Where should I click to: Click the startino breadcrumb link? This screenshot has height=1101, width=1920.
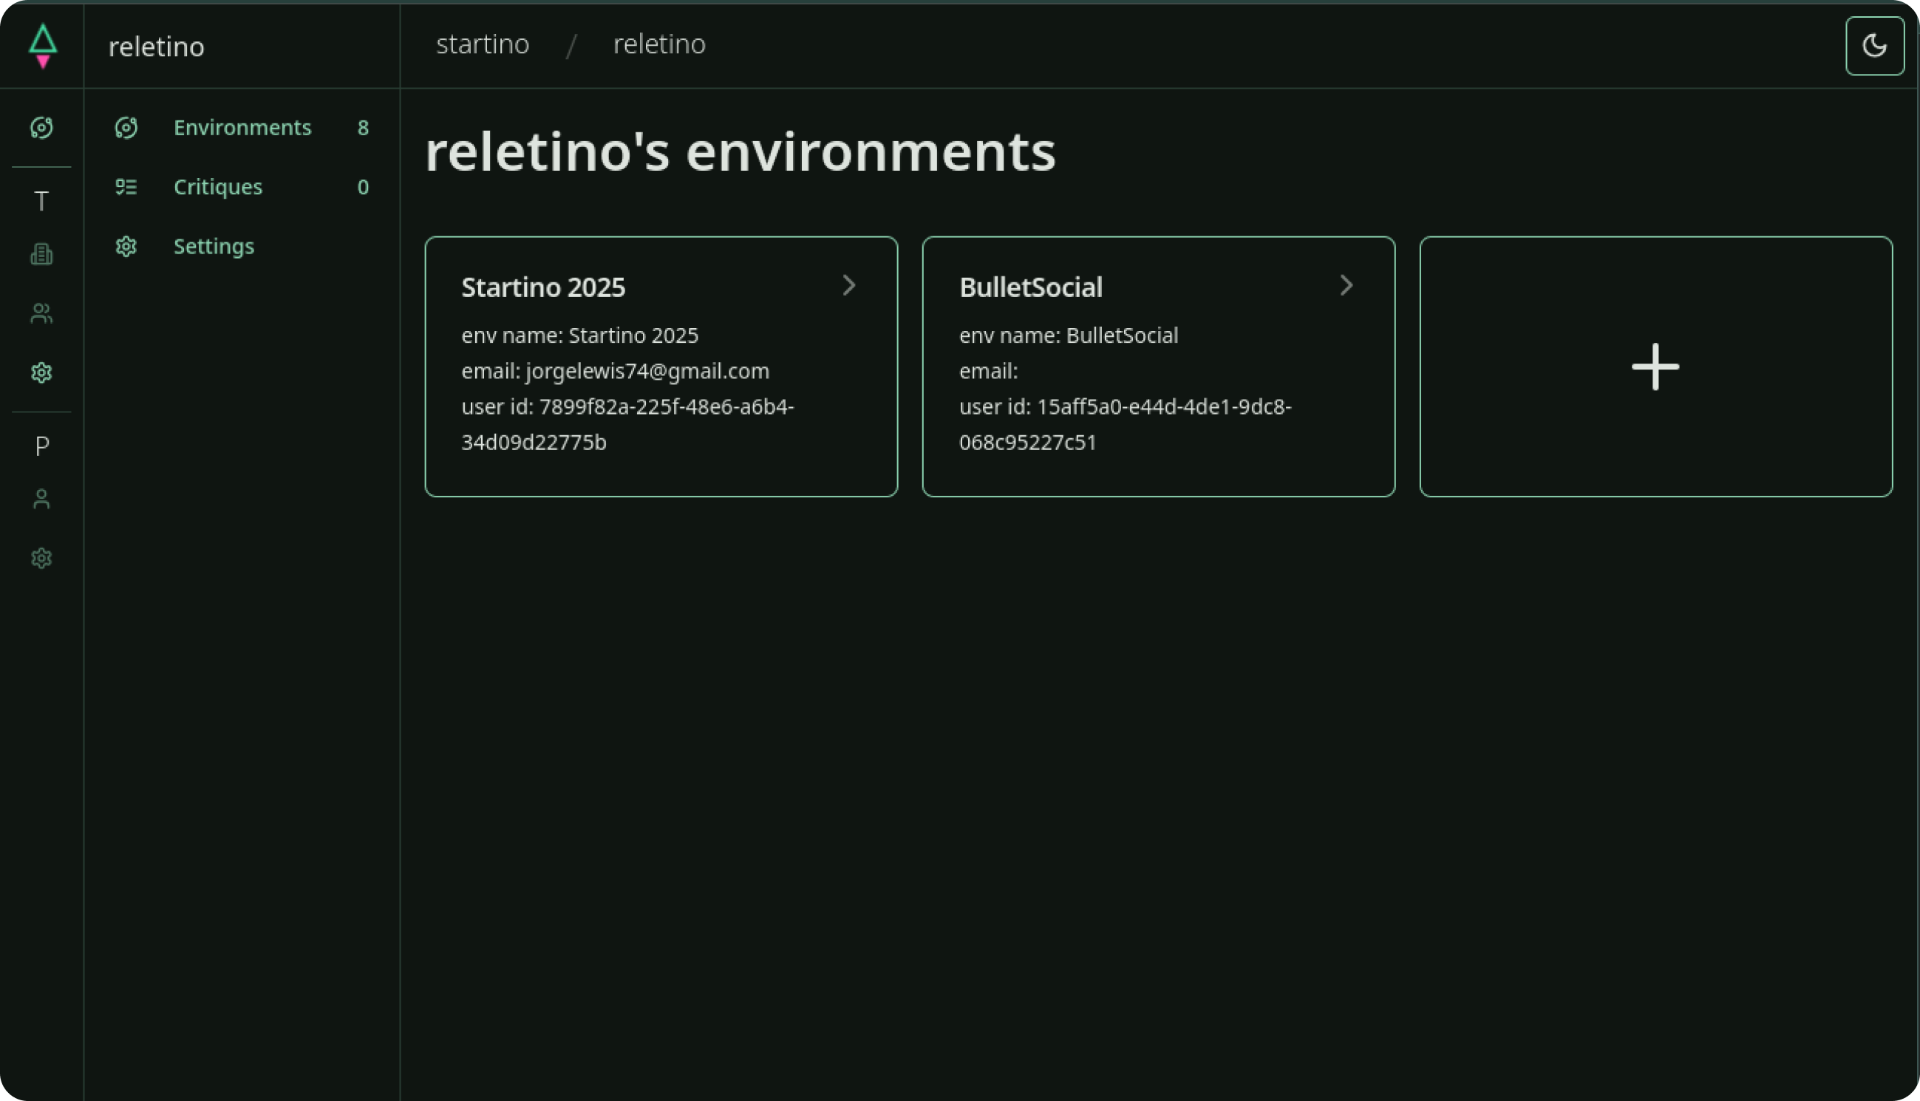point(482,45)
